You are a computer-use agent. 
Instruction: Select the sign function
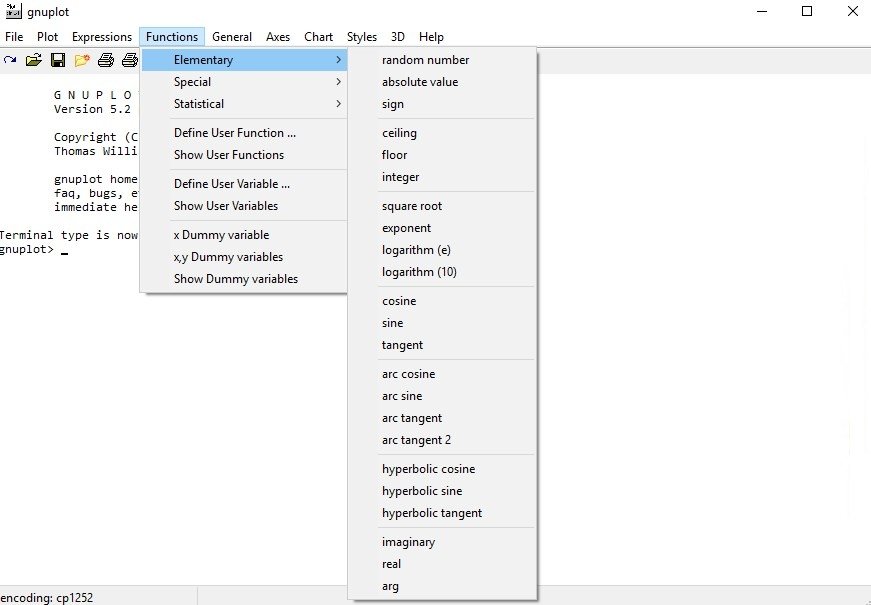click(443, 104)
